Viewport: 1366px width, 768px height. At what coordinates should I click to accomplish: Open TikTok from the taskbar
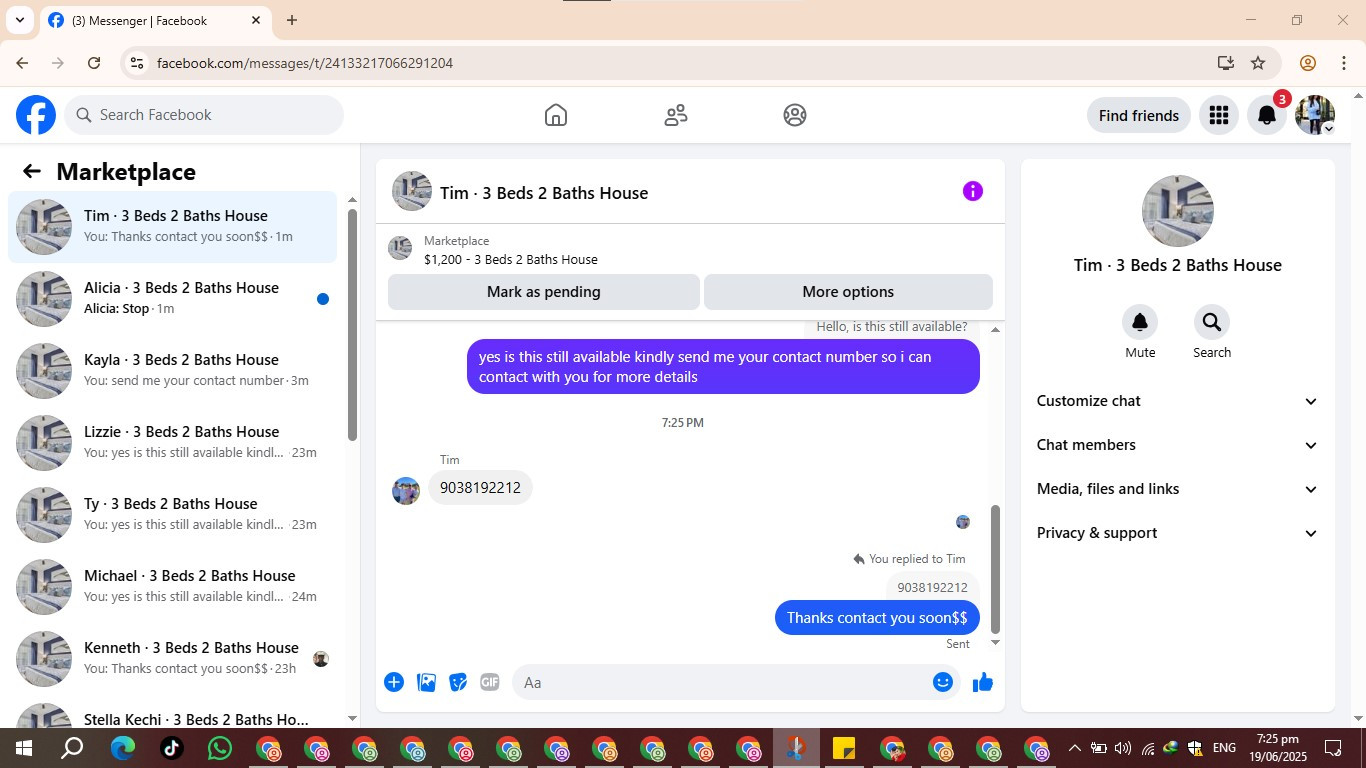[x=171, y=748]
